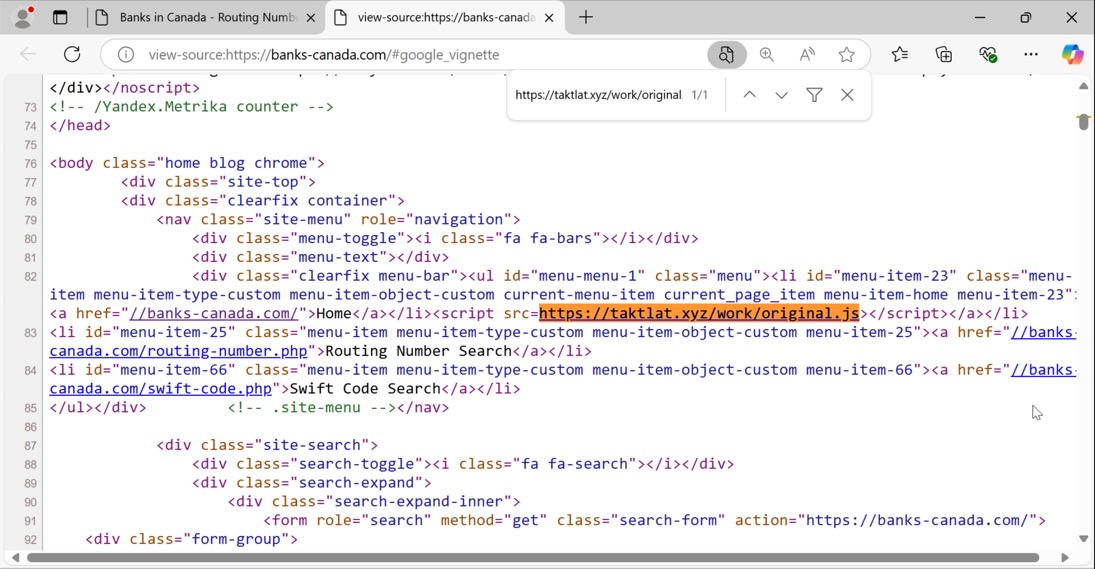Click the div class="menu-text" line

pos(321,258)
